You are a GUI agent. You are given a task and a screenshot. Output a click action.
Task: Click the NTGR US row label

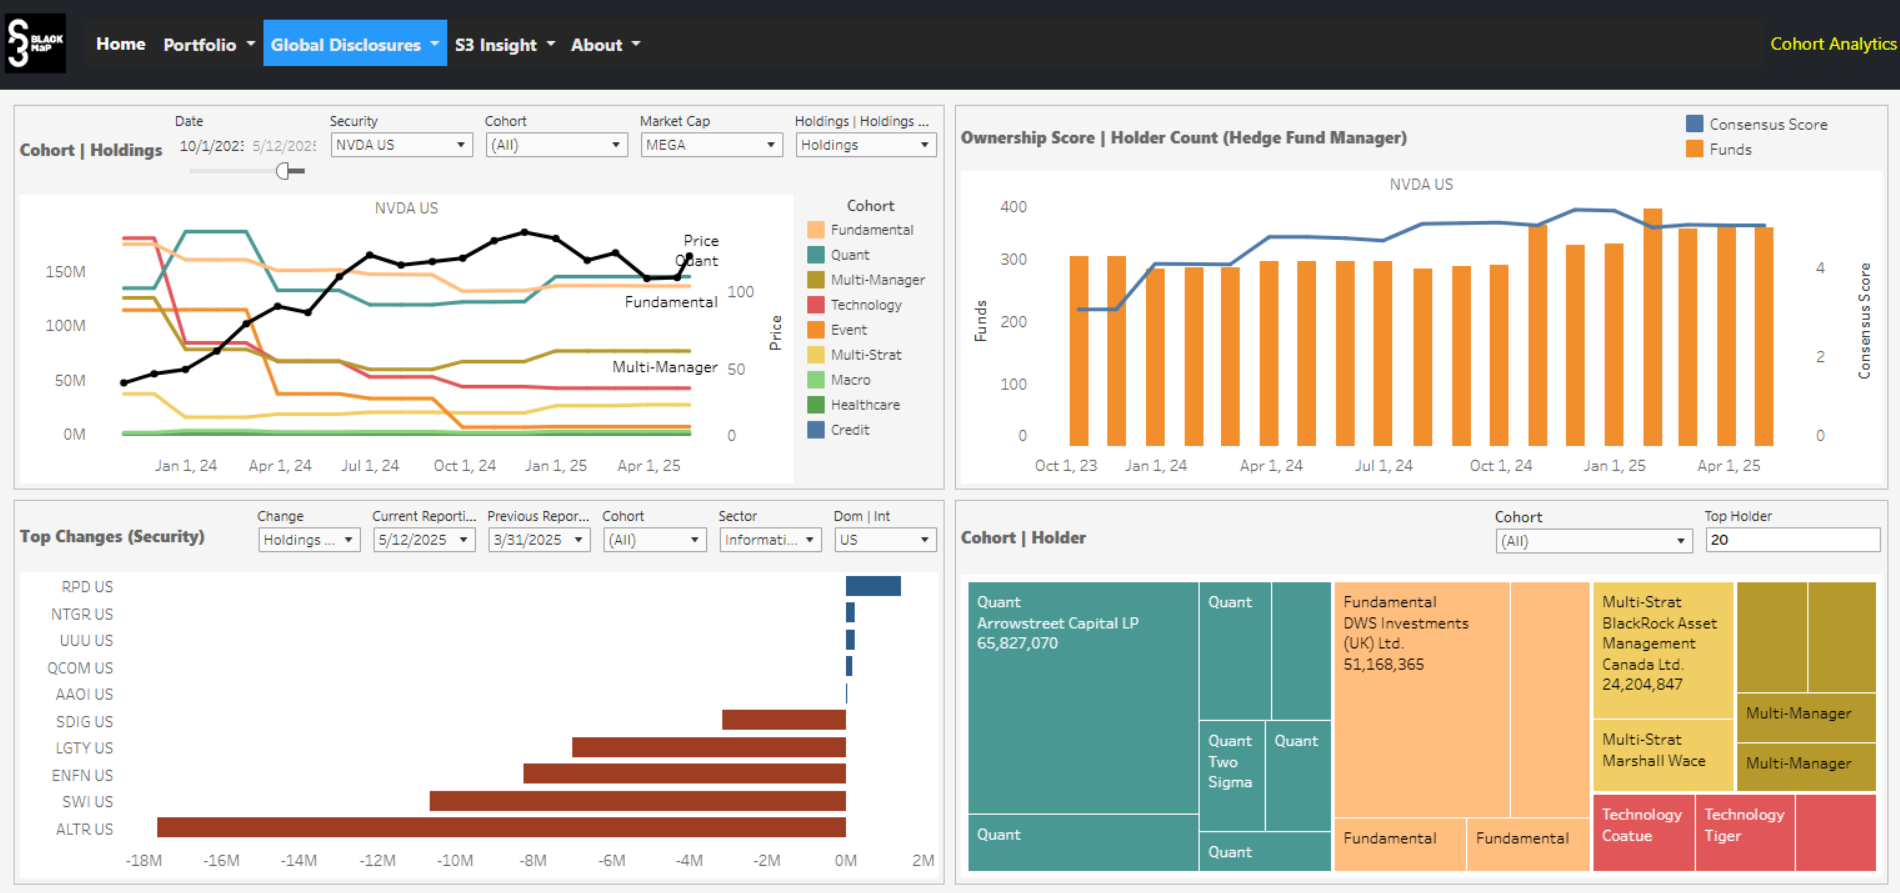pyautogui.click(x=82, y=614)
